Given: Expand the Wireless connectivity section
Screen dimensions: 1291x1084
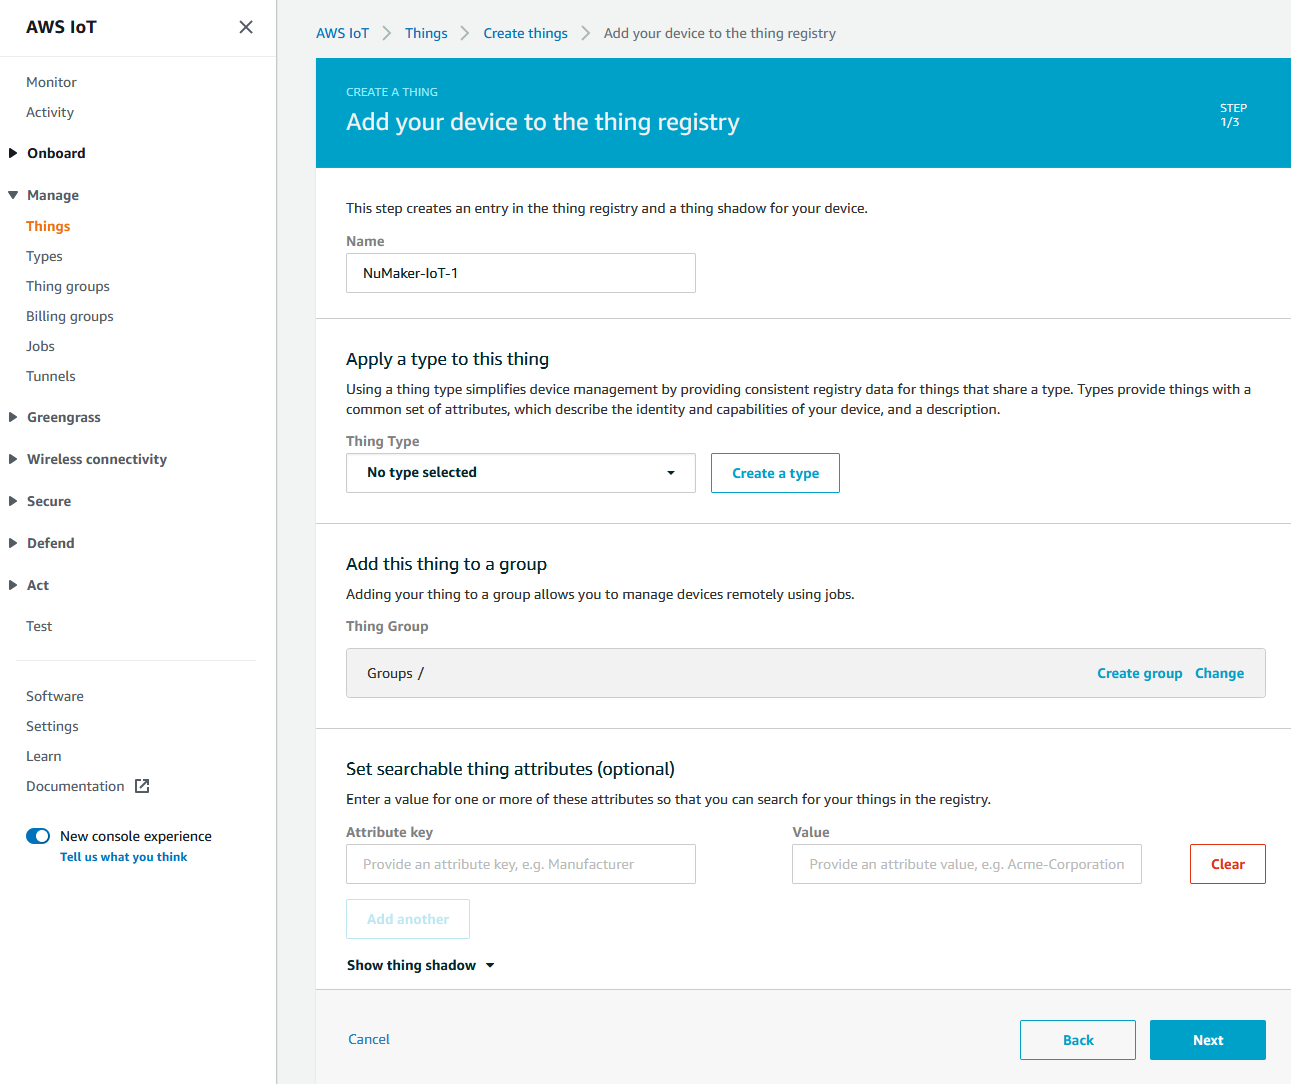Looking at the screenshot, I should coord(96,459).
